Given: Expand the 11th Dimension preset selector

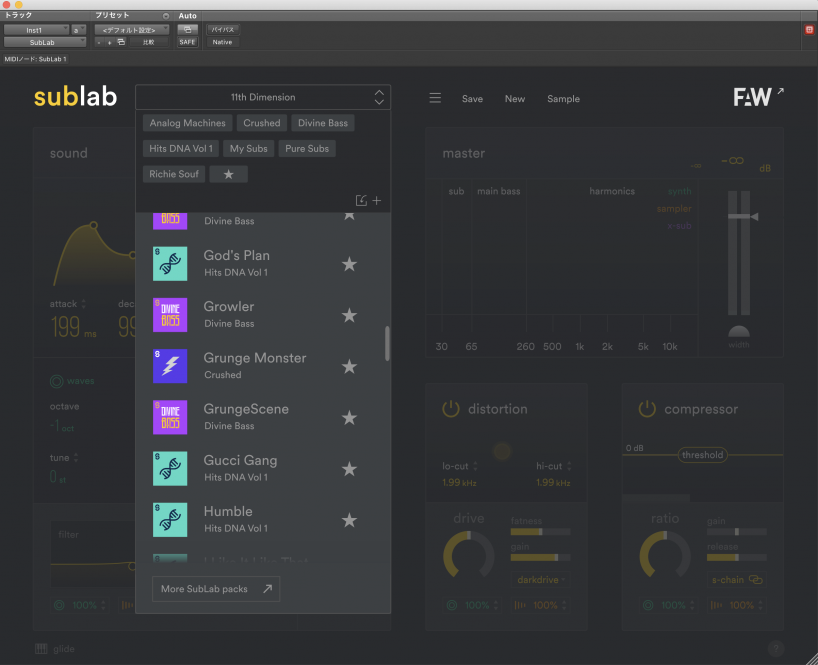Looking at the screenshot, I should tap(263, 97).
